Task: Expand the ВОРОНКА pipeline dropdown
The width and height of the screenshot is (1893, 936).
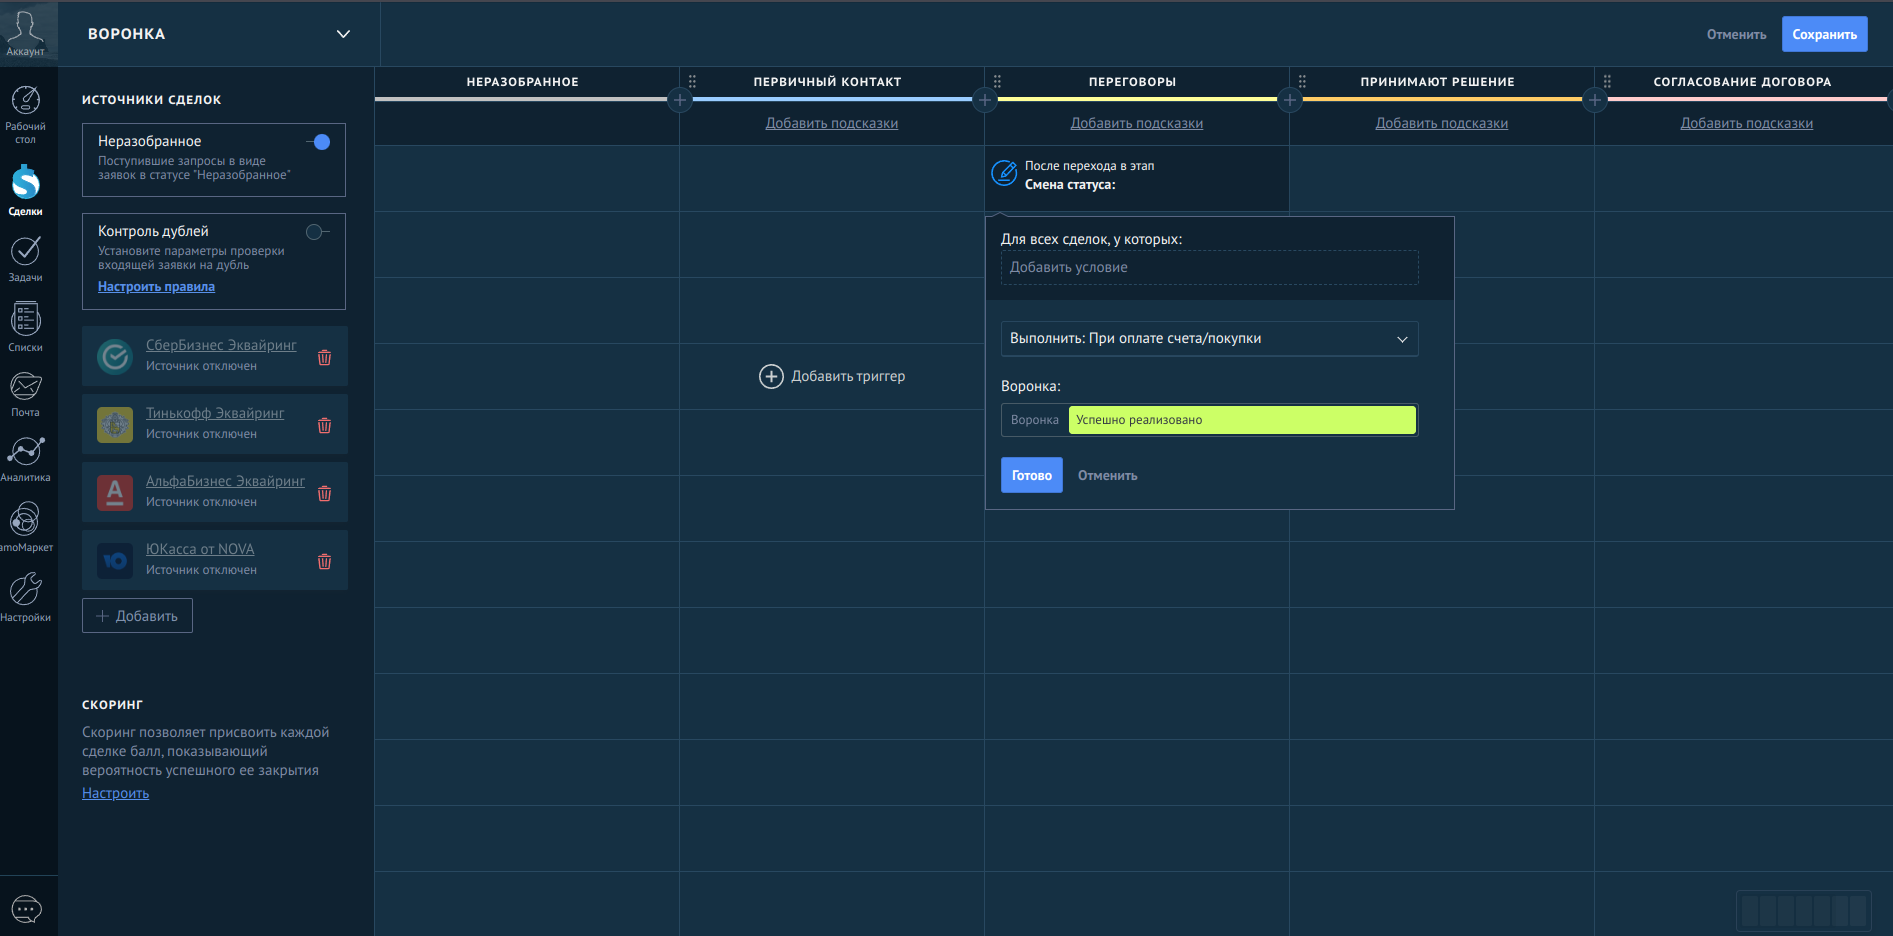Action: click(343, 34)
